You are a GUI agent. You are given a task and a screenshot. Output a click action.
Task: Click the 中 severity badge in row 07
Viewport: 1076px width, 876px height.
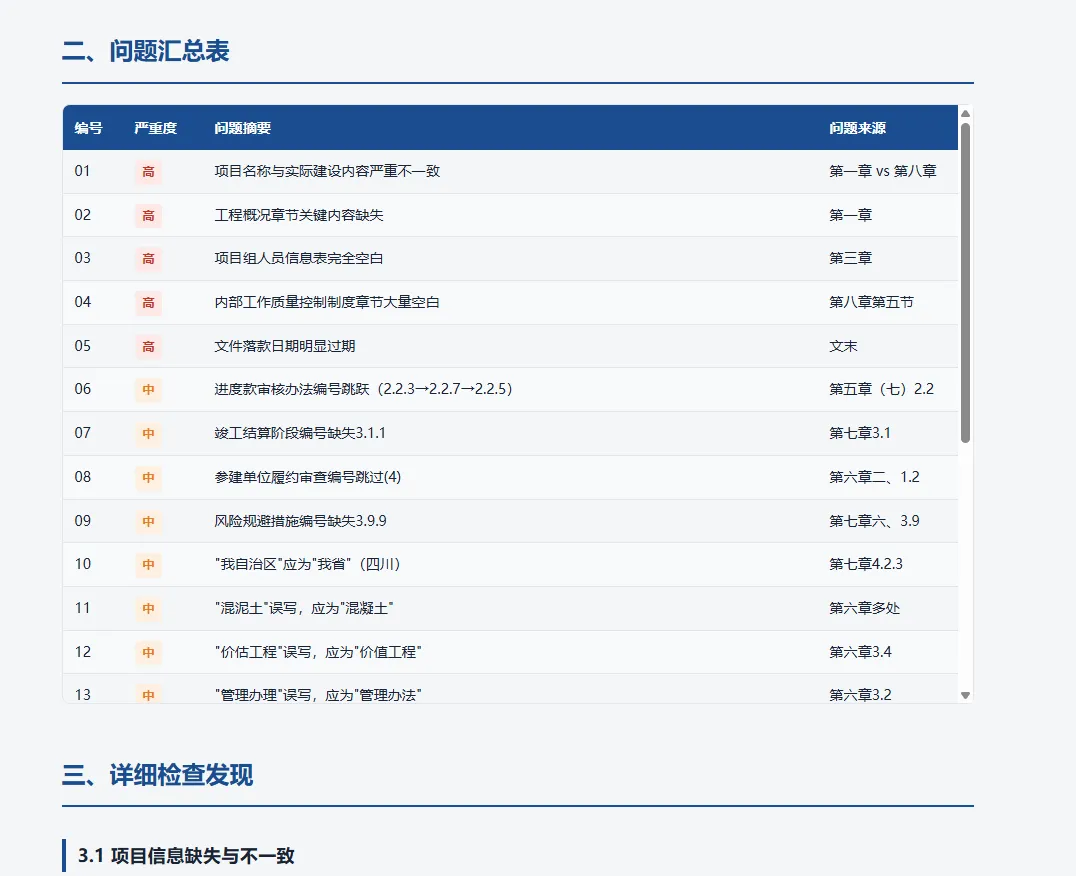tap(148, 434)
